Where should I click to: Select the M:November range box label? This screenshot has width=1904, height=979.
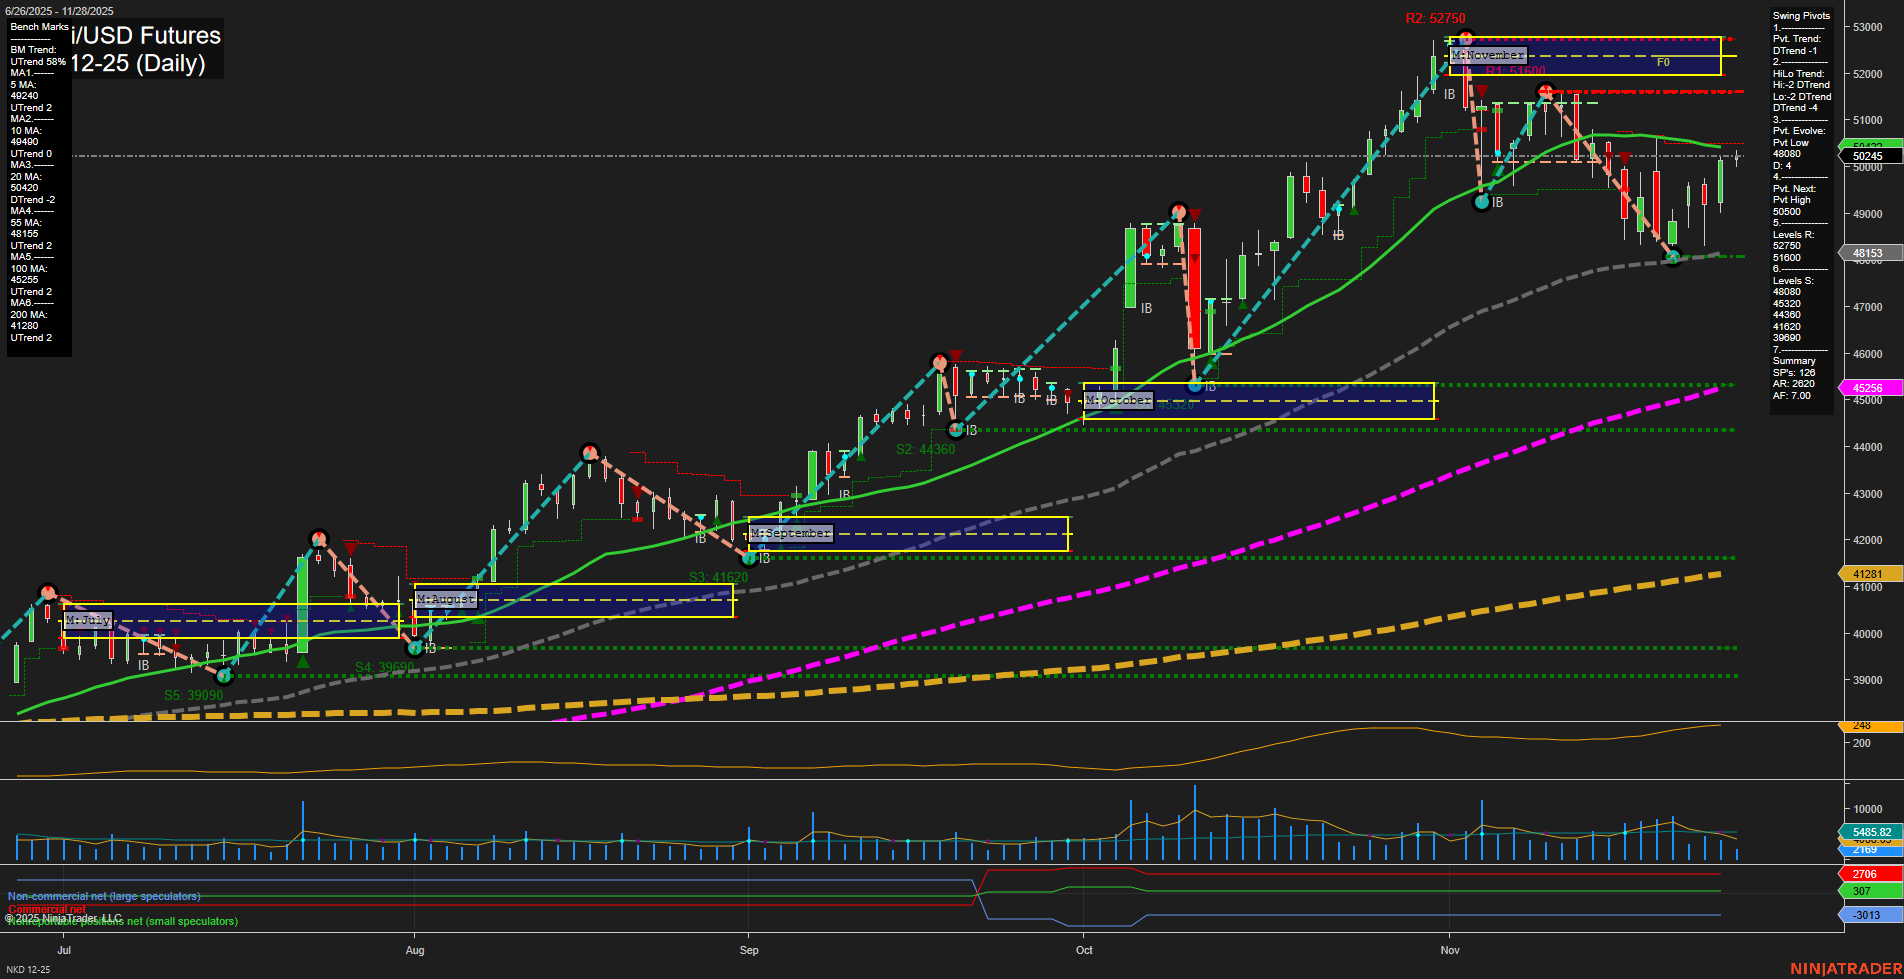(x=1489, y=55)
